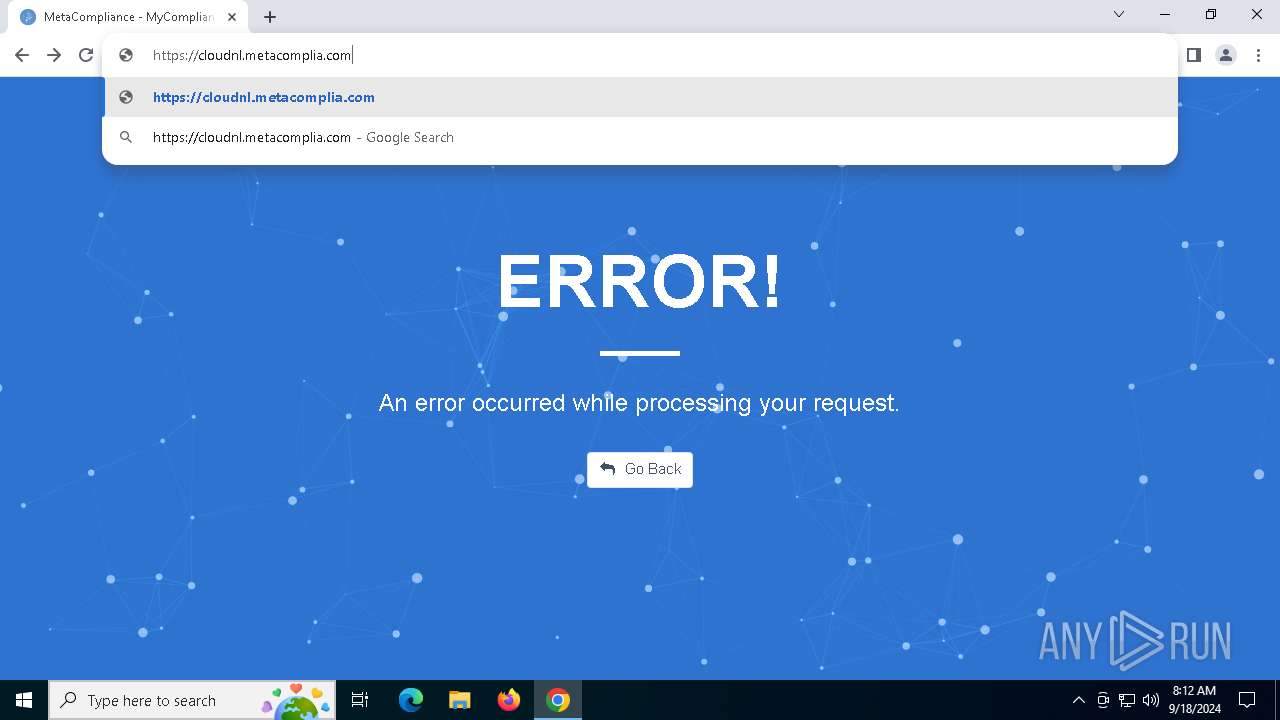Open the Windows Start menu
The width and height of the screenshot is (1280, 720).
(24, 700)
